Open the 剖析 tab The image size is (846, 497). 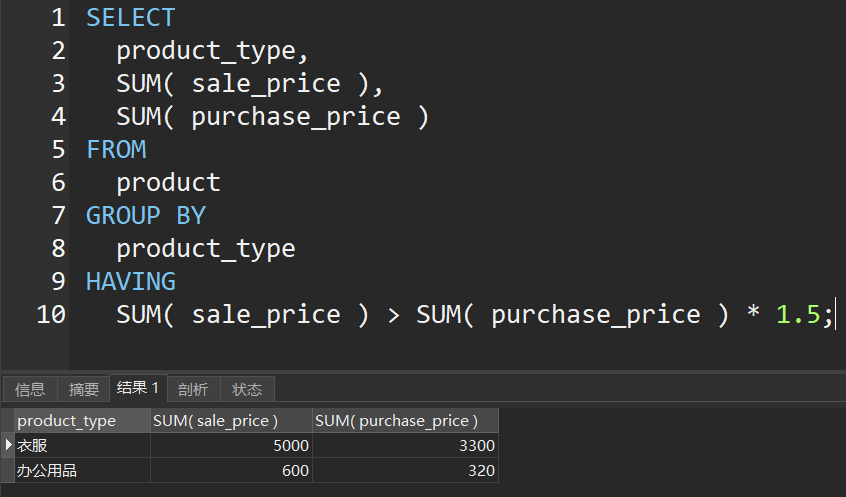coord(193,389)
